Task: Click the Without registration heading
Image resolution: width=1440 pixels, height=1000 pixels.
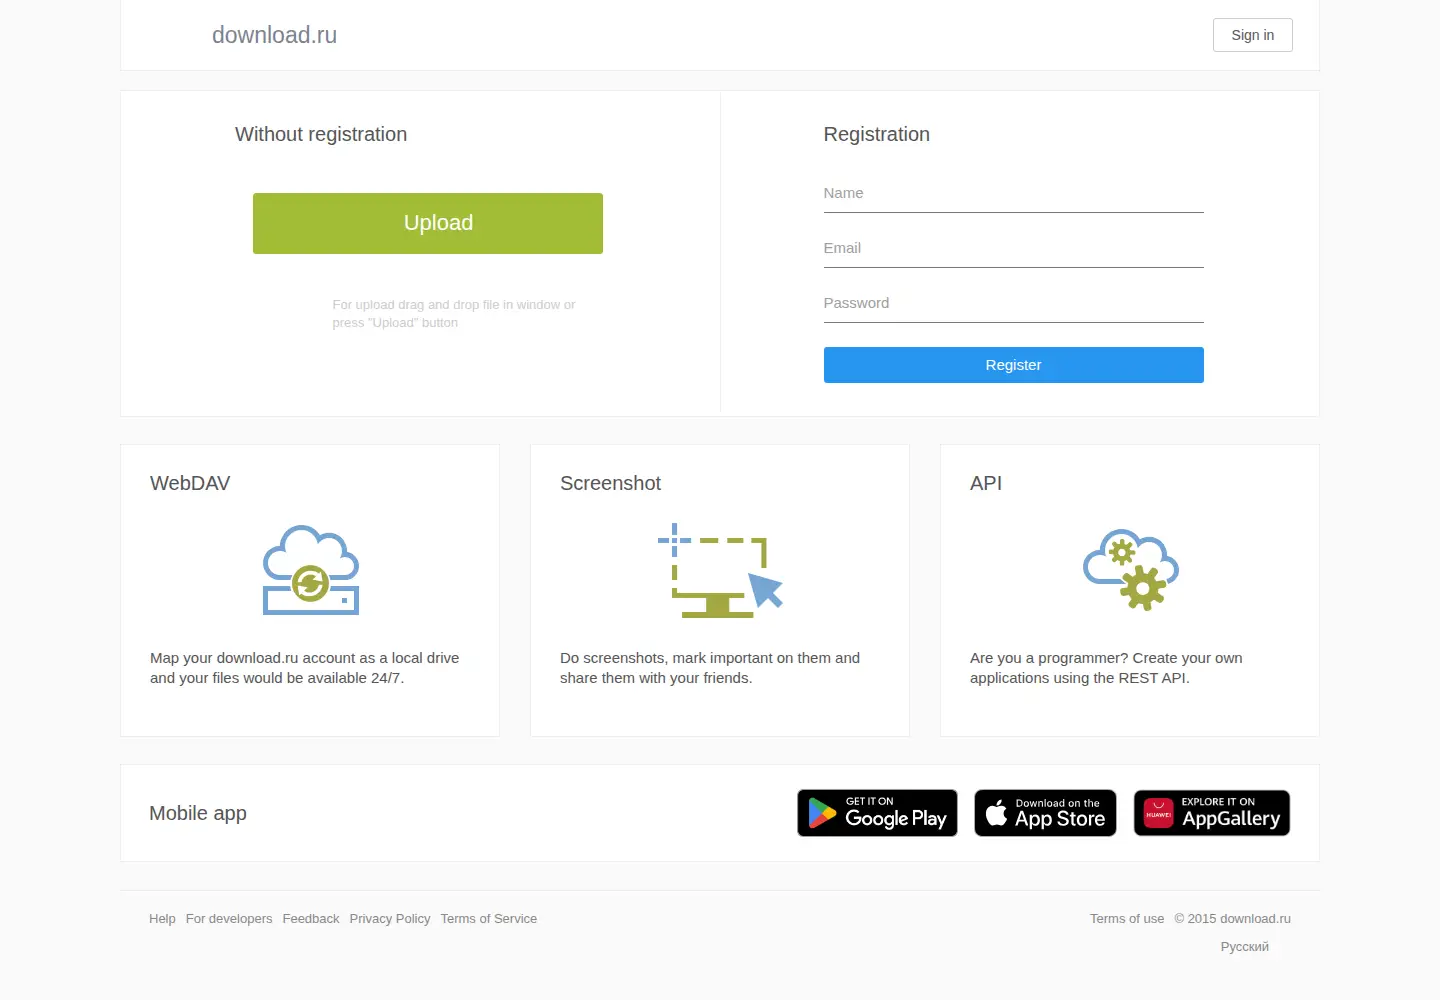Action: 321,134
